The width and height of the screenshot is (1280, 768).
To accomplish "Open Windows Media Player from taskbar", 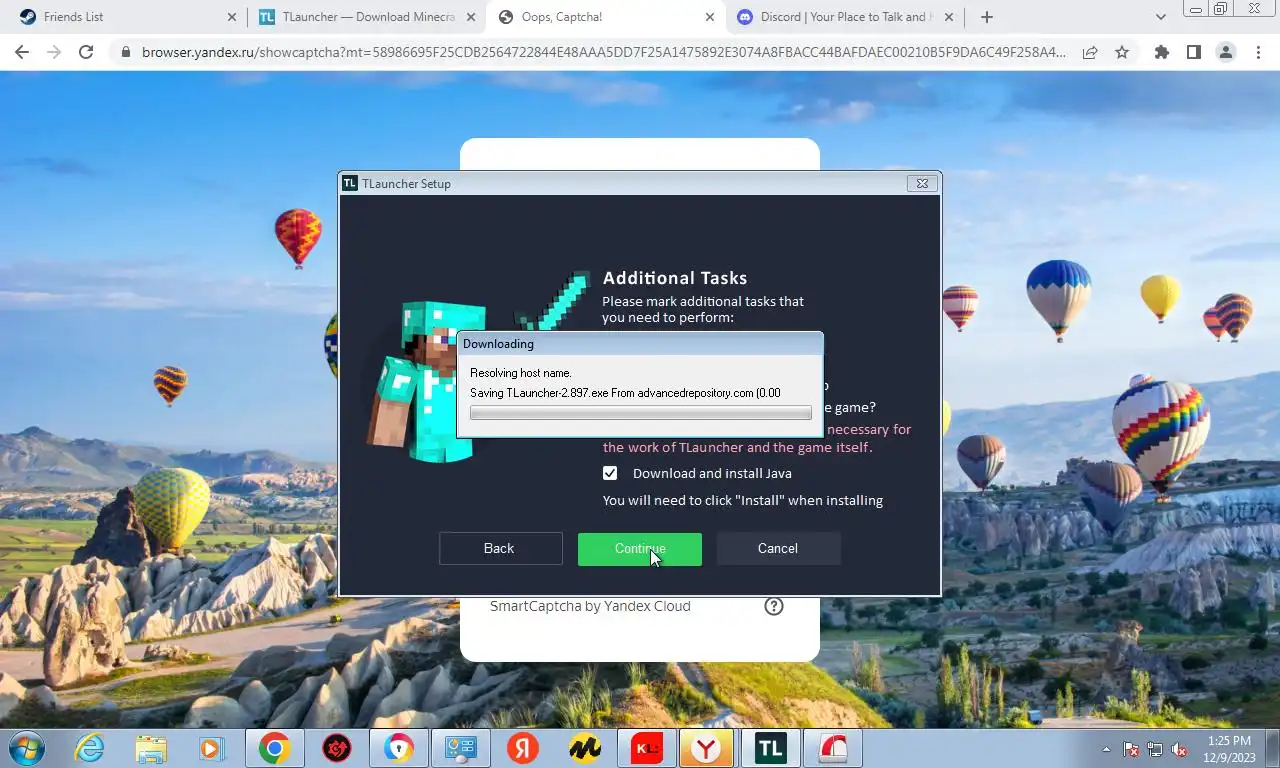I will (211, 748).
